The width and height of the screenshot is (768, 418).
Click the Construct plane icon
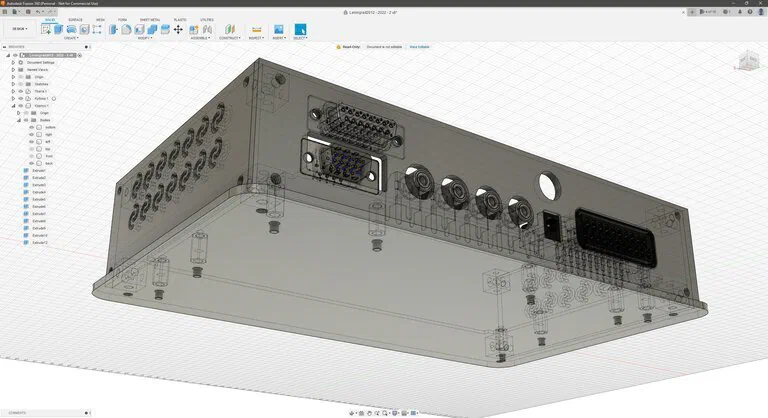click(x=230, y=29)
